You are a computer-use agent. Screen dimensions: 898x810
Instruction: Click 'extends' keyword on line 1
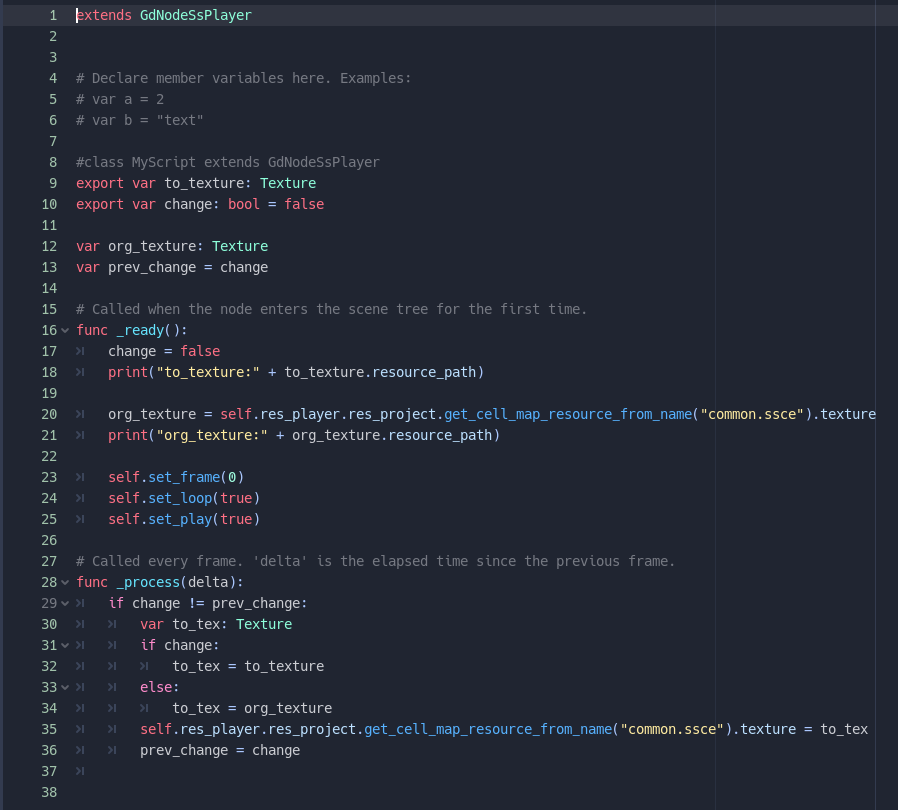[x=104, y=15]
